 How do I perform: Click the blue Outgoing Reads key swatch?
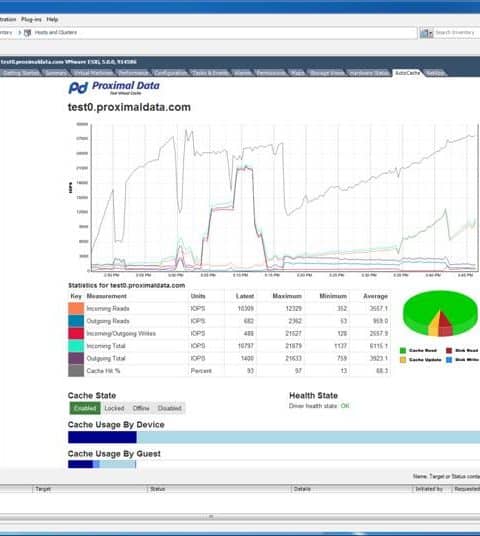point(76,321)
